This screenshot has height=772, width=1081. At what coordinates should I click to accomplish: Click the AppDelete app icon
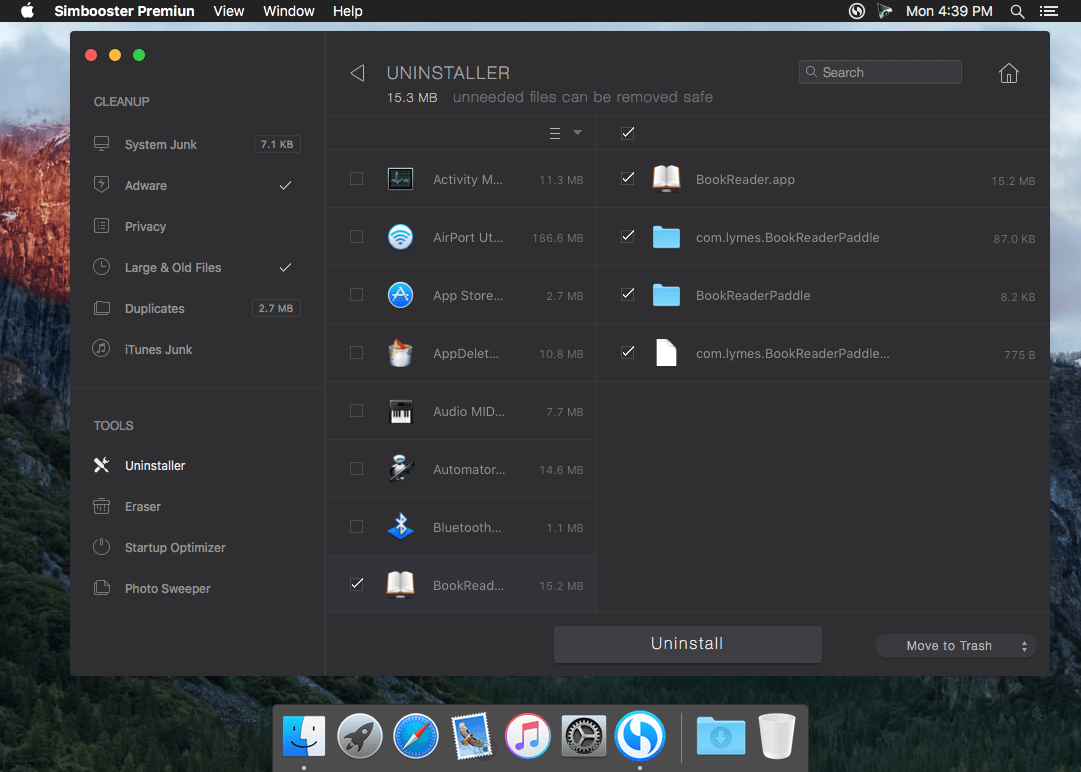[401, 353]
